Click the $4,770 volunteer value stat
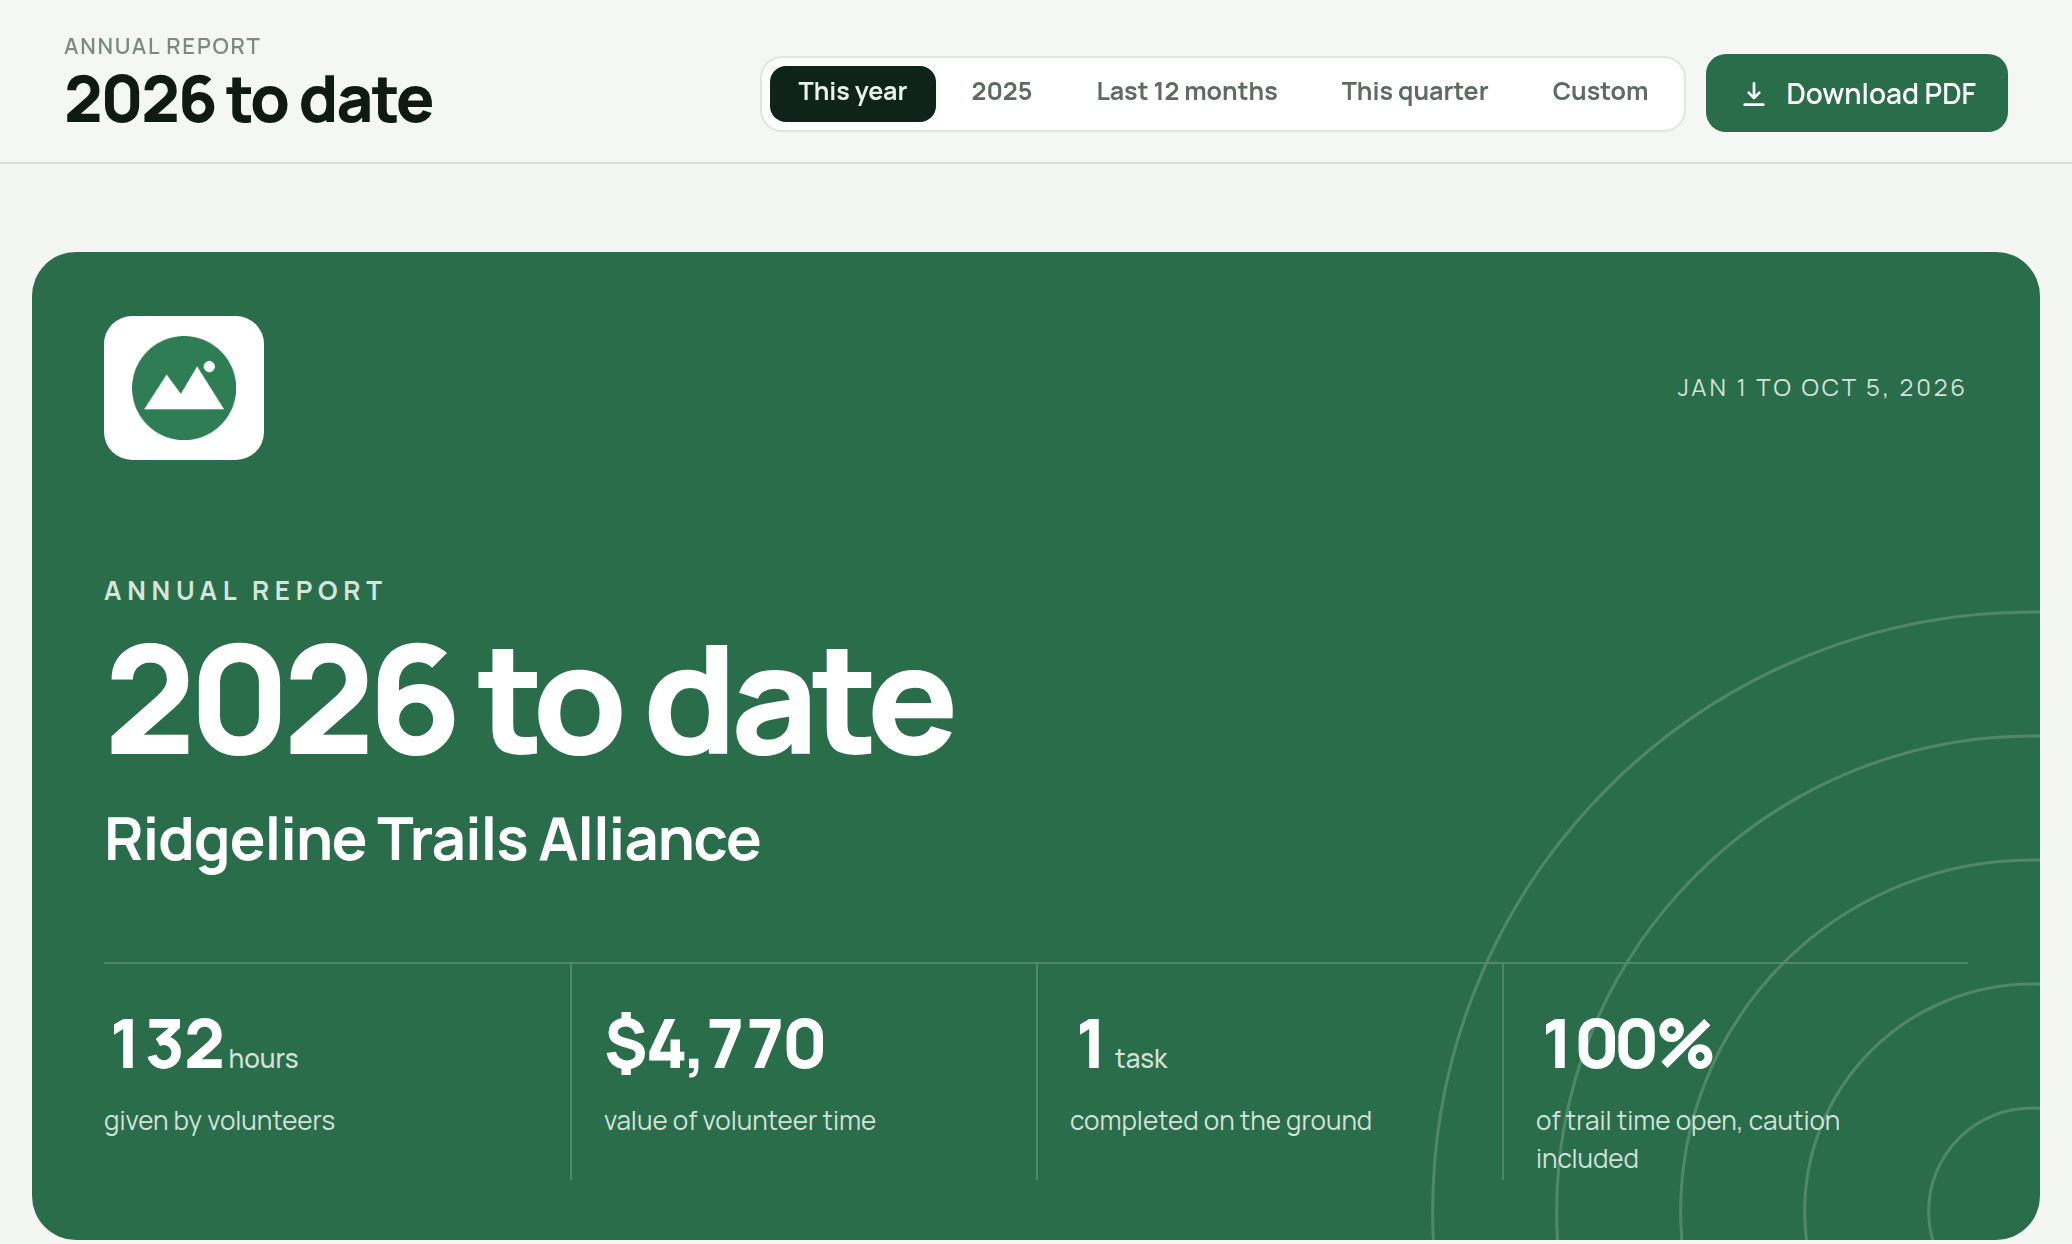 715,1044
